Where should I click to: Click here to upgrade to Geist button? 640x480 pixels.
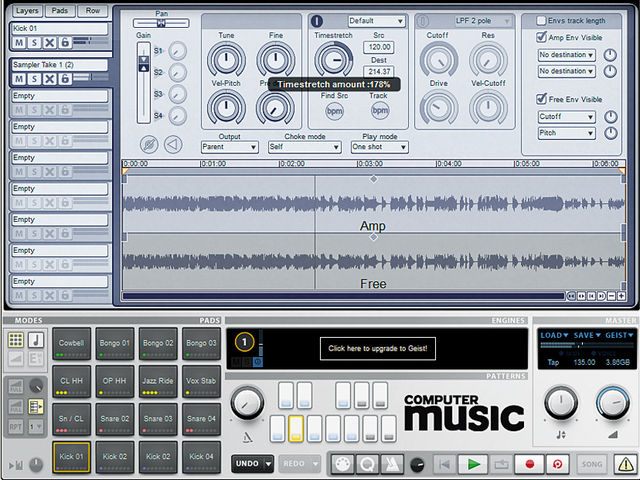pos(378,349)
